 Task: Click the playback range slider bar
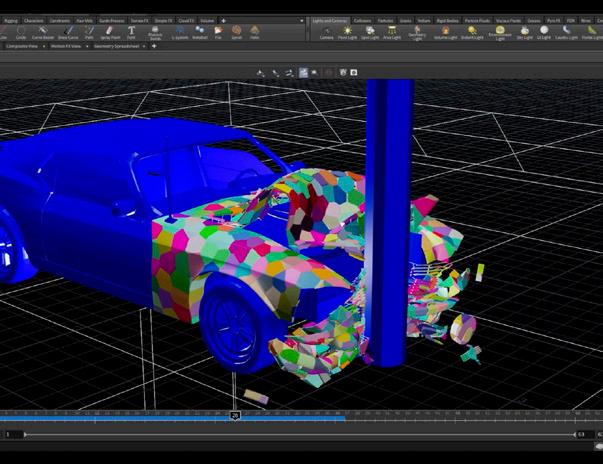[x=300, y=434]
